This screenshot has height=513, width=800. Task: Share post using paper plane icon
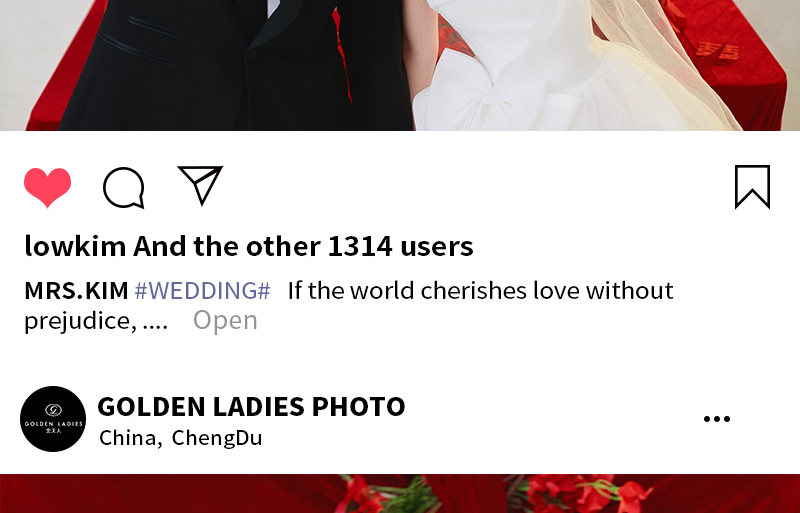[201, 185]
